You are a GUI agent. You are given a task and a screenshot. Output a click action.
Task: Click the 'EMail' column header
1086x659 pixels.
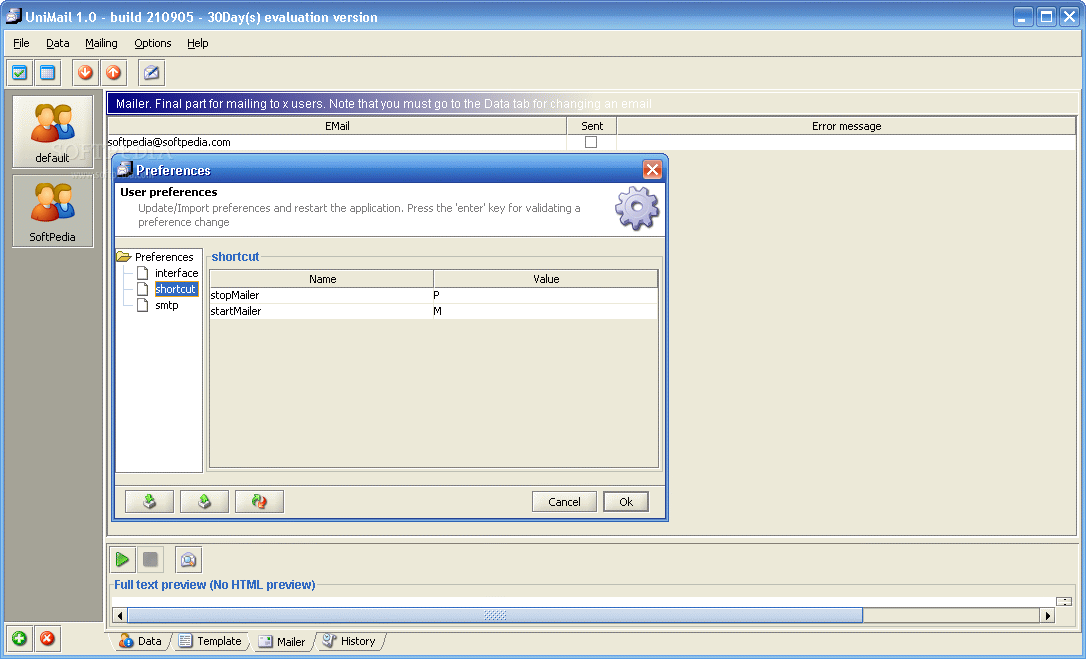click(x=337, y=125)
